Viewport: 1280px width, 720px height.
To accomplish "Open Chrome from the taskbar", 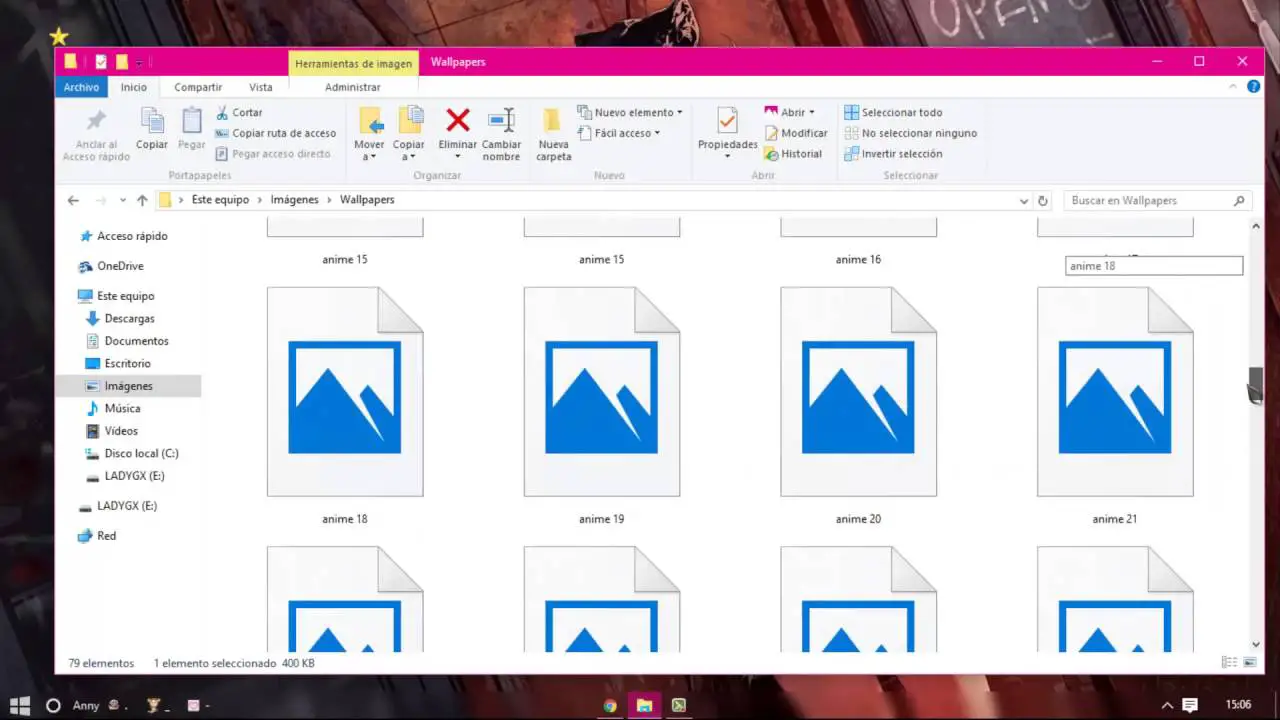I will point(610,705).
